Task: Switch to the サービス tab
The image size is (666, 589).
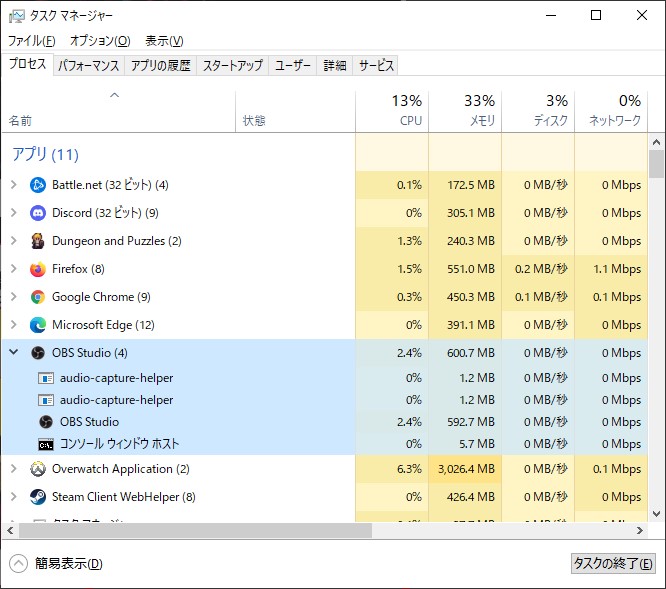Action: pos(375,65)
